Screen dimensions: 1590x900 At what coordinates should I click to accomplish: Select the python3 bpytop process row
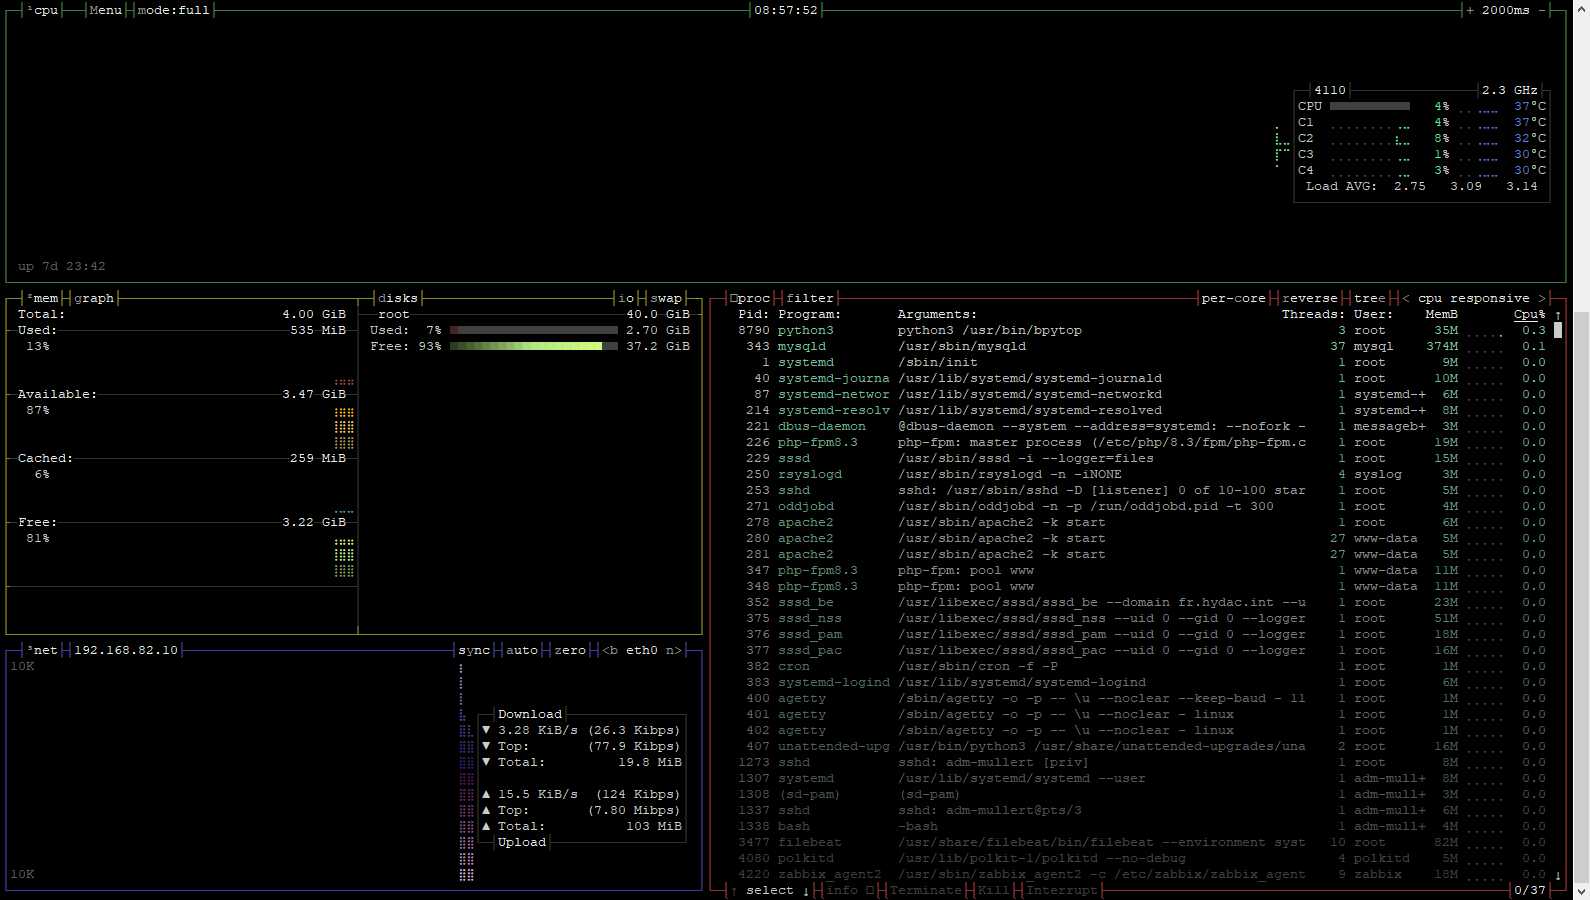1141,330
